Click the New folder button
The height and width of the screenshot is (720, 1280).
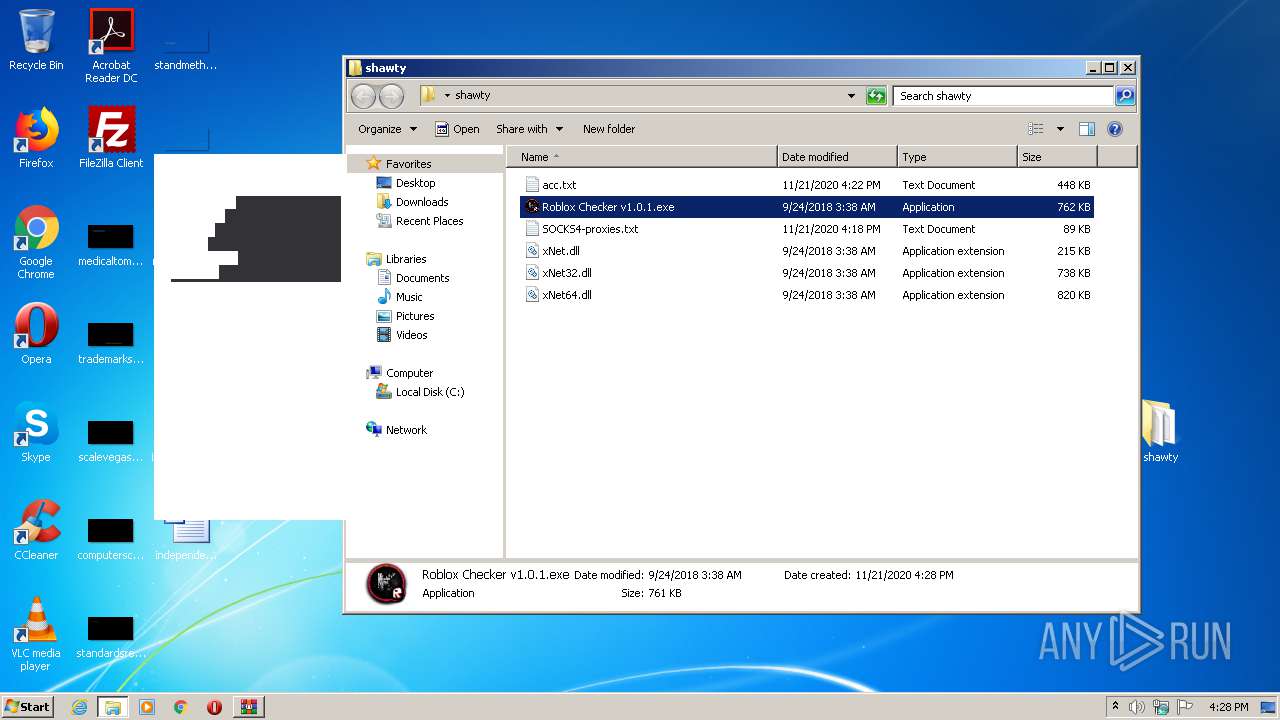(x=609, y=129)
